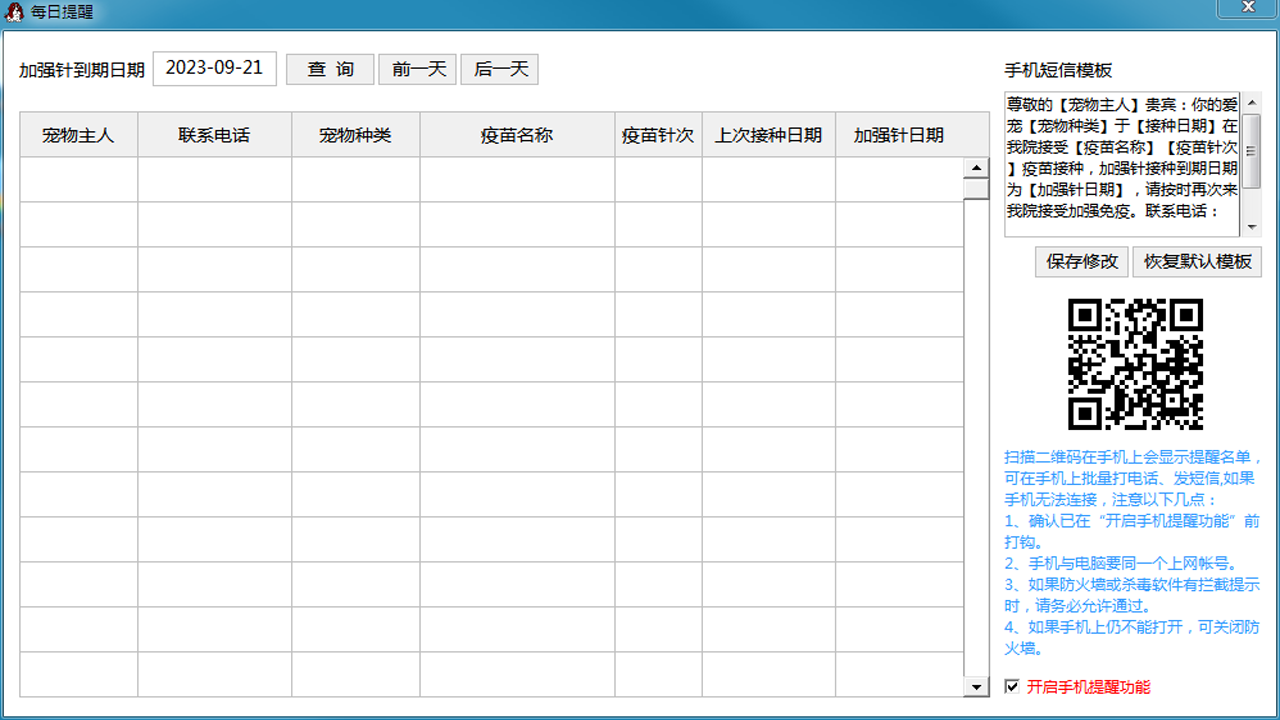Click the 联系电话 column header

click(213, 134)
